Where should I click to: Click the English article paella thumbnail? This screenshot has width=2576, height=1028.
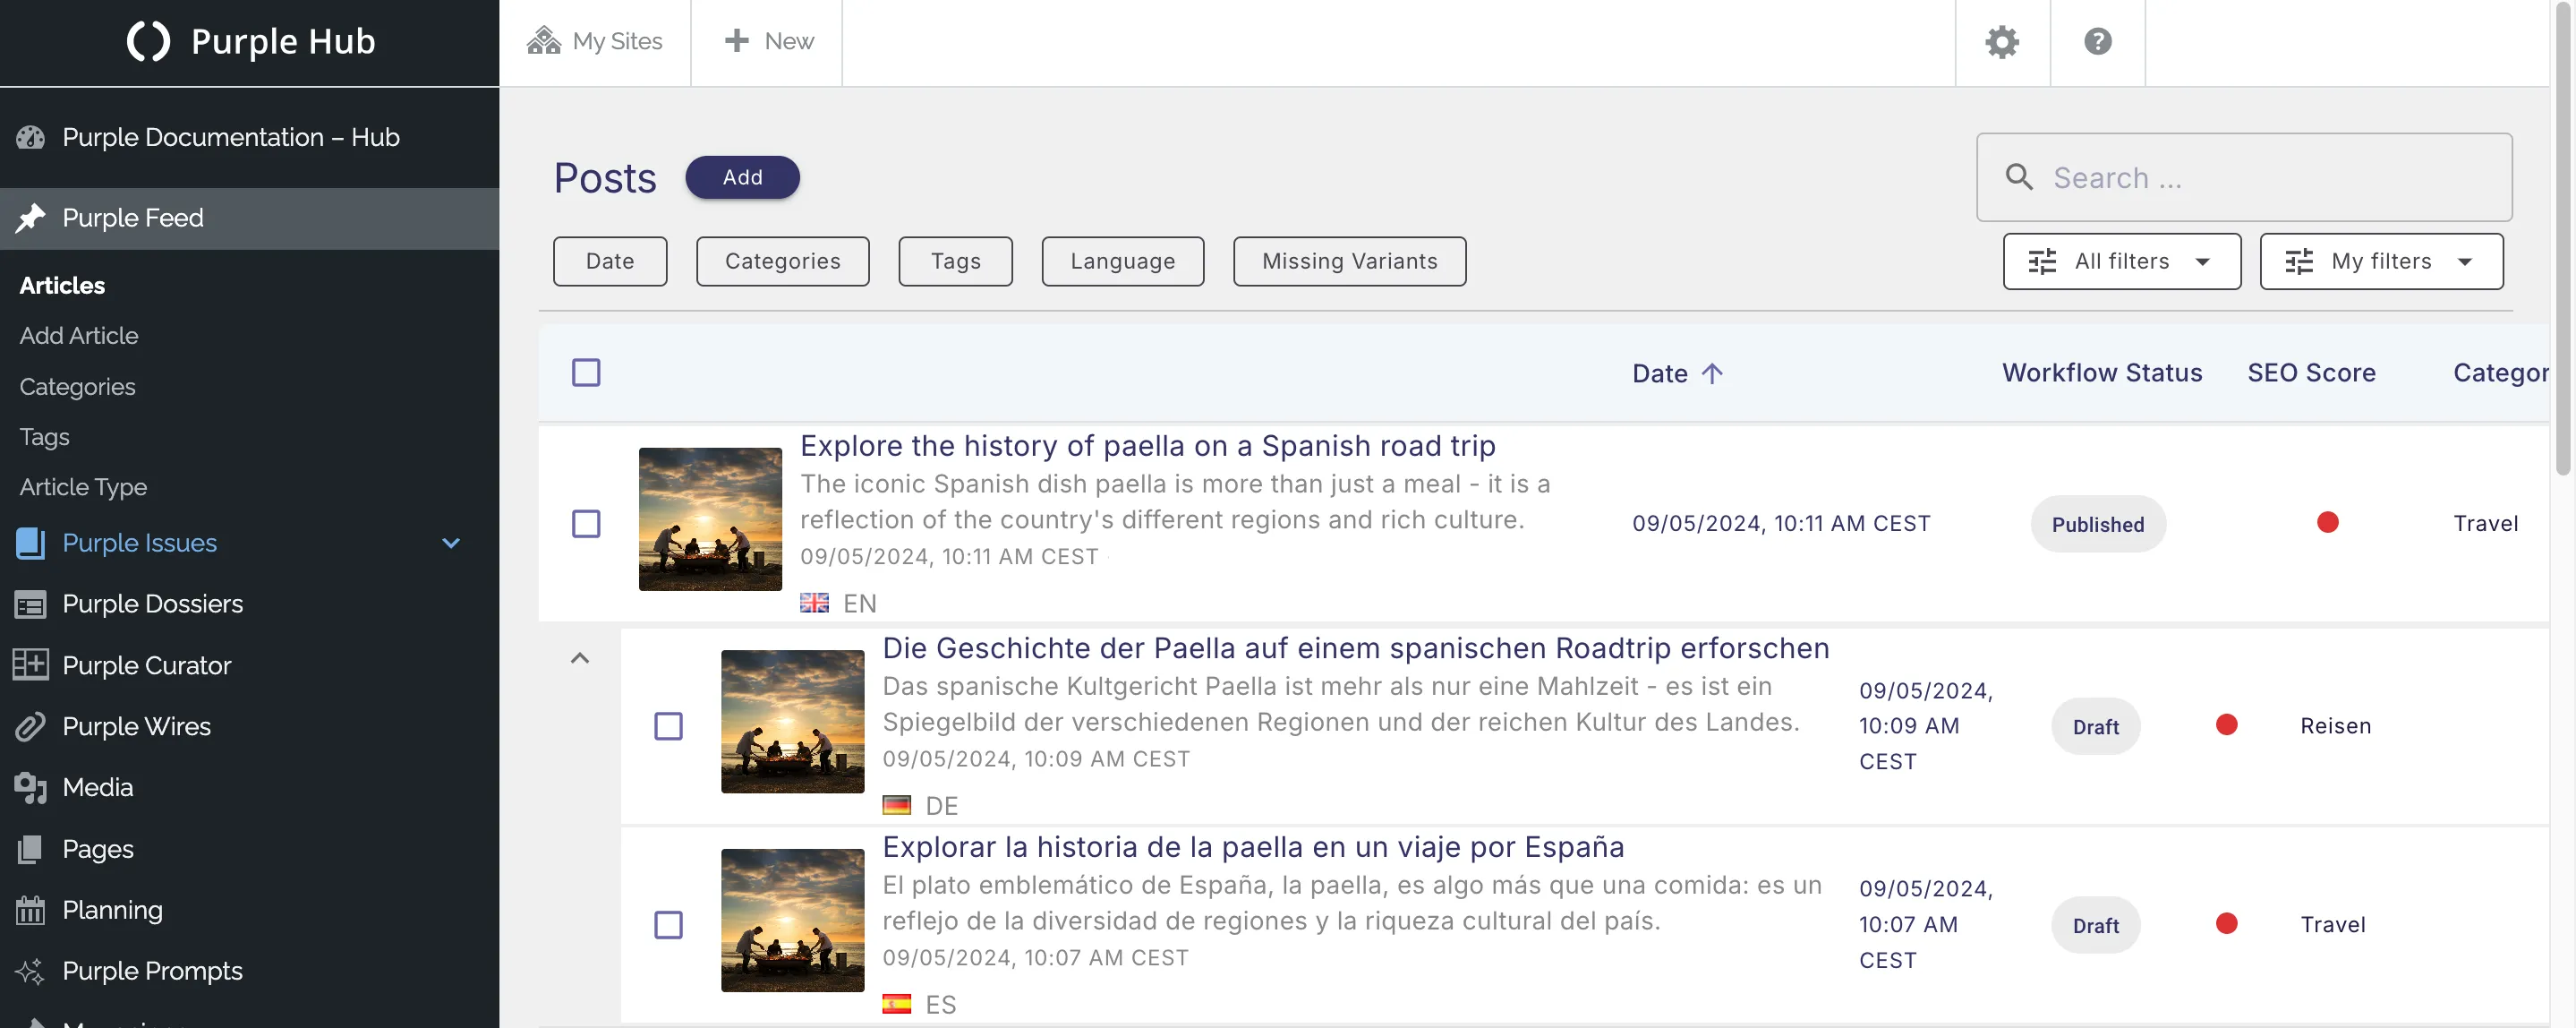click(x=710, y=519)
